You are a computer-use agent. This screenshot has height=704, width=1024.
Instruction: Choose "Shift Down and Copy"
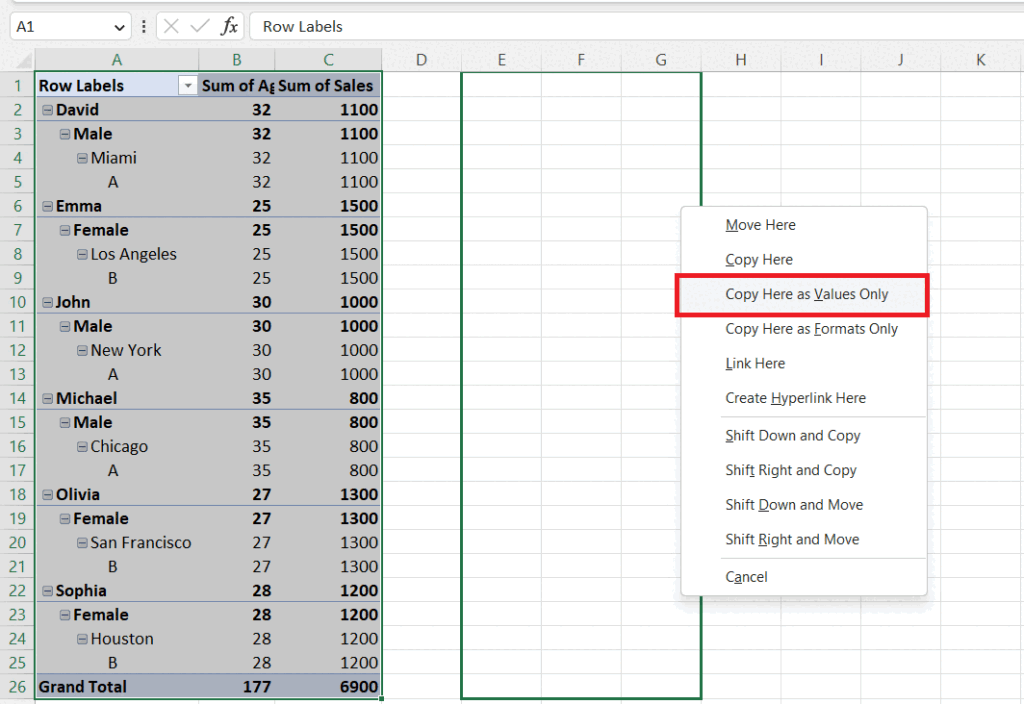pyautogui.click(x=792, y=435)
